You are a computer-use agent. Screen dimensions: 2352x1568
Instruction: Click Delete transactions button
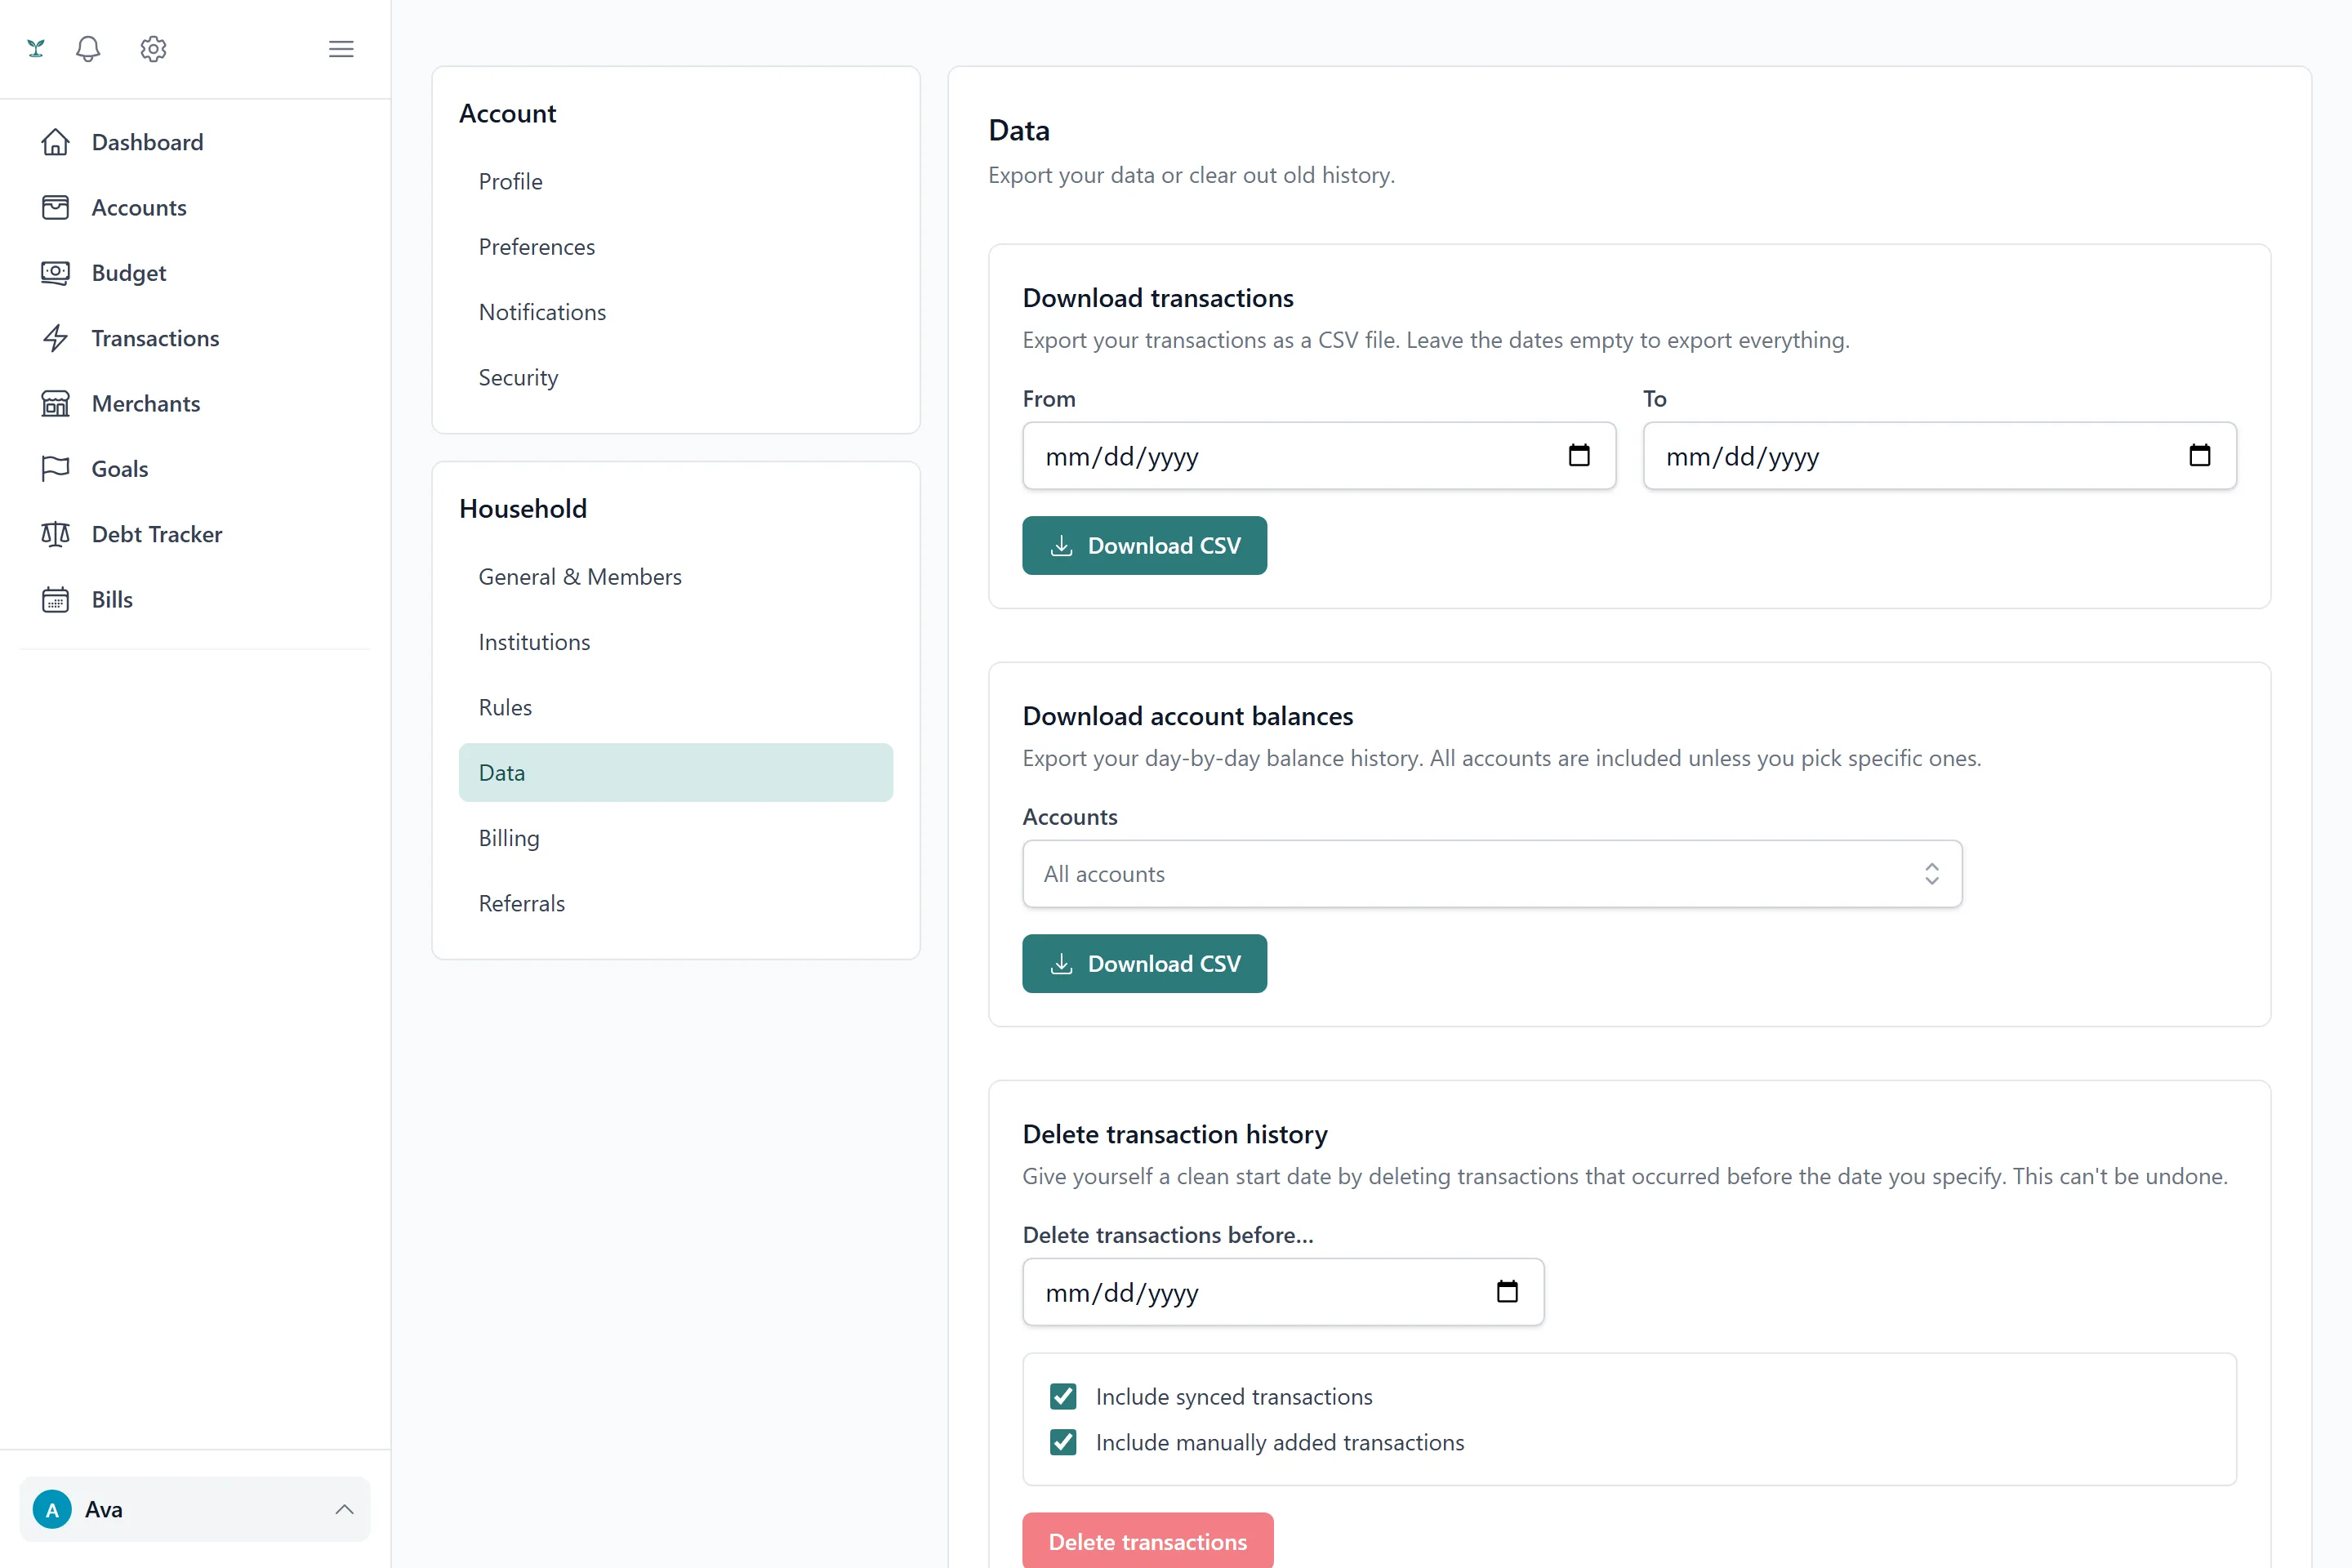(x=1147, y=1541)
